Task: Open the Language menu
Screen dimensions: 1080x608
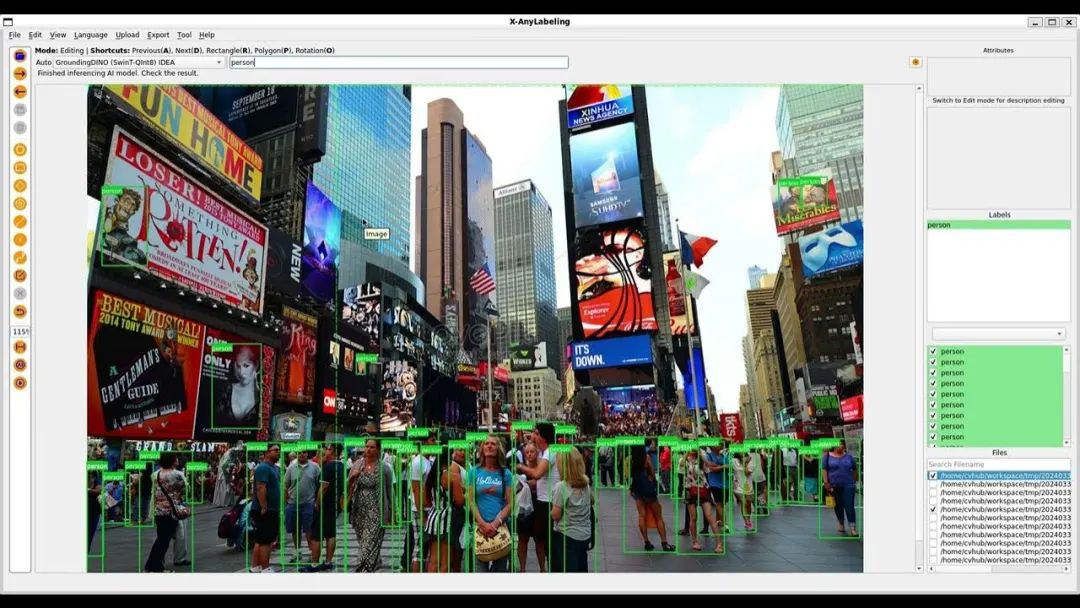Action: point(90,35)
